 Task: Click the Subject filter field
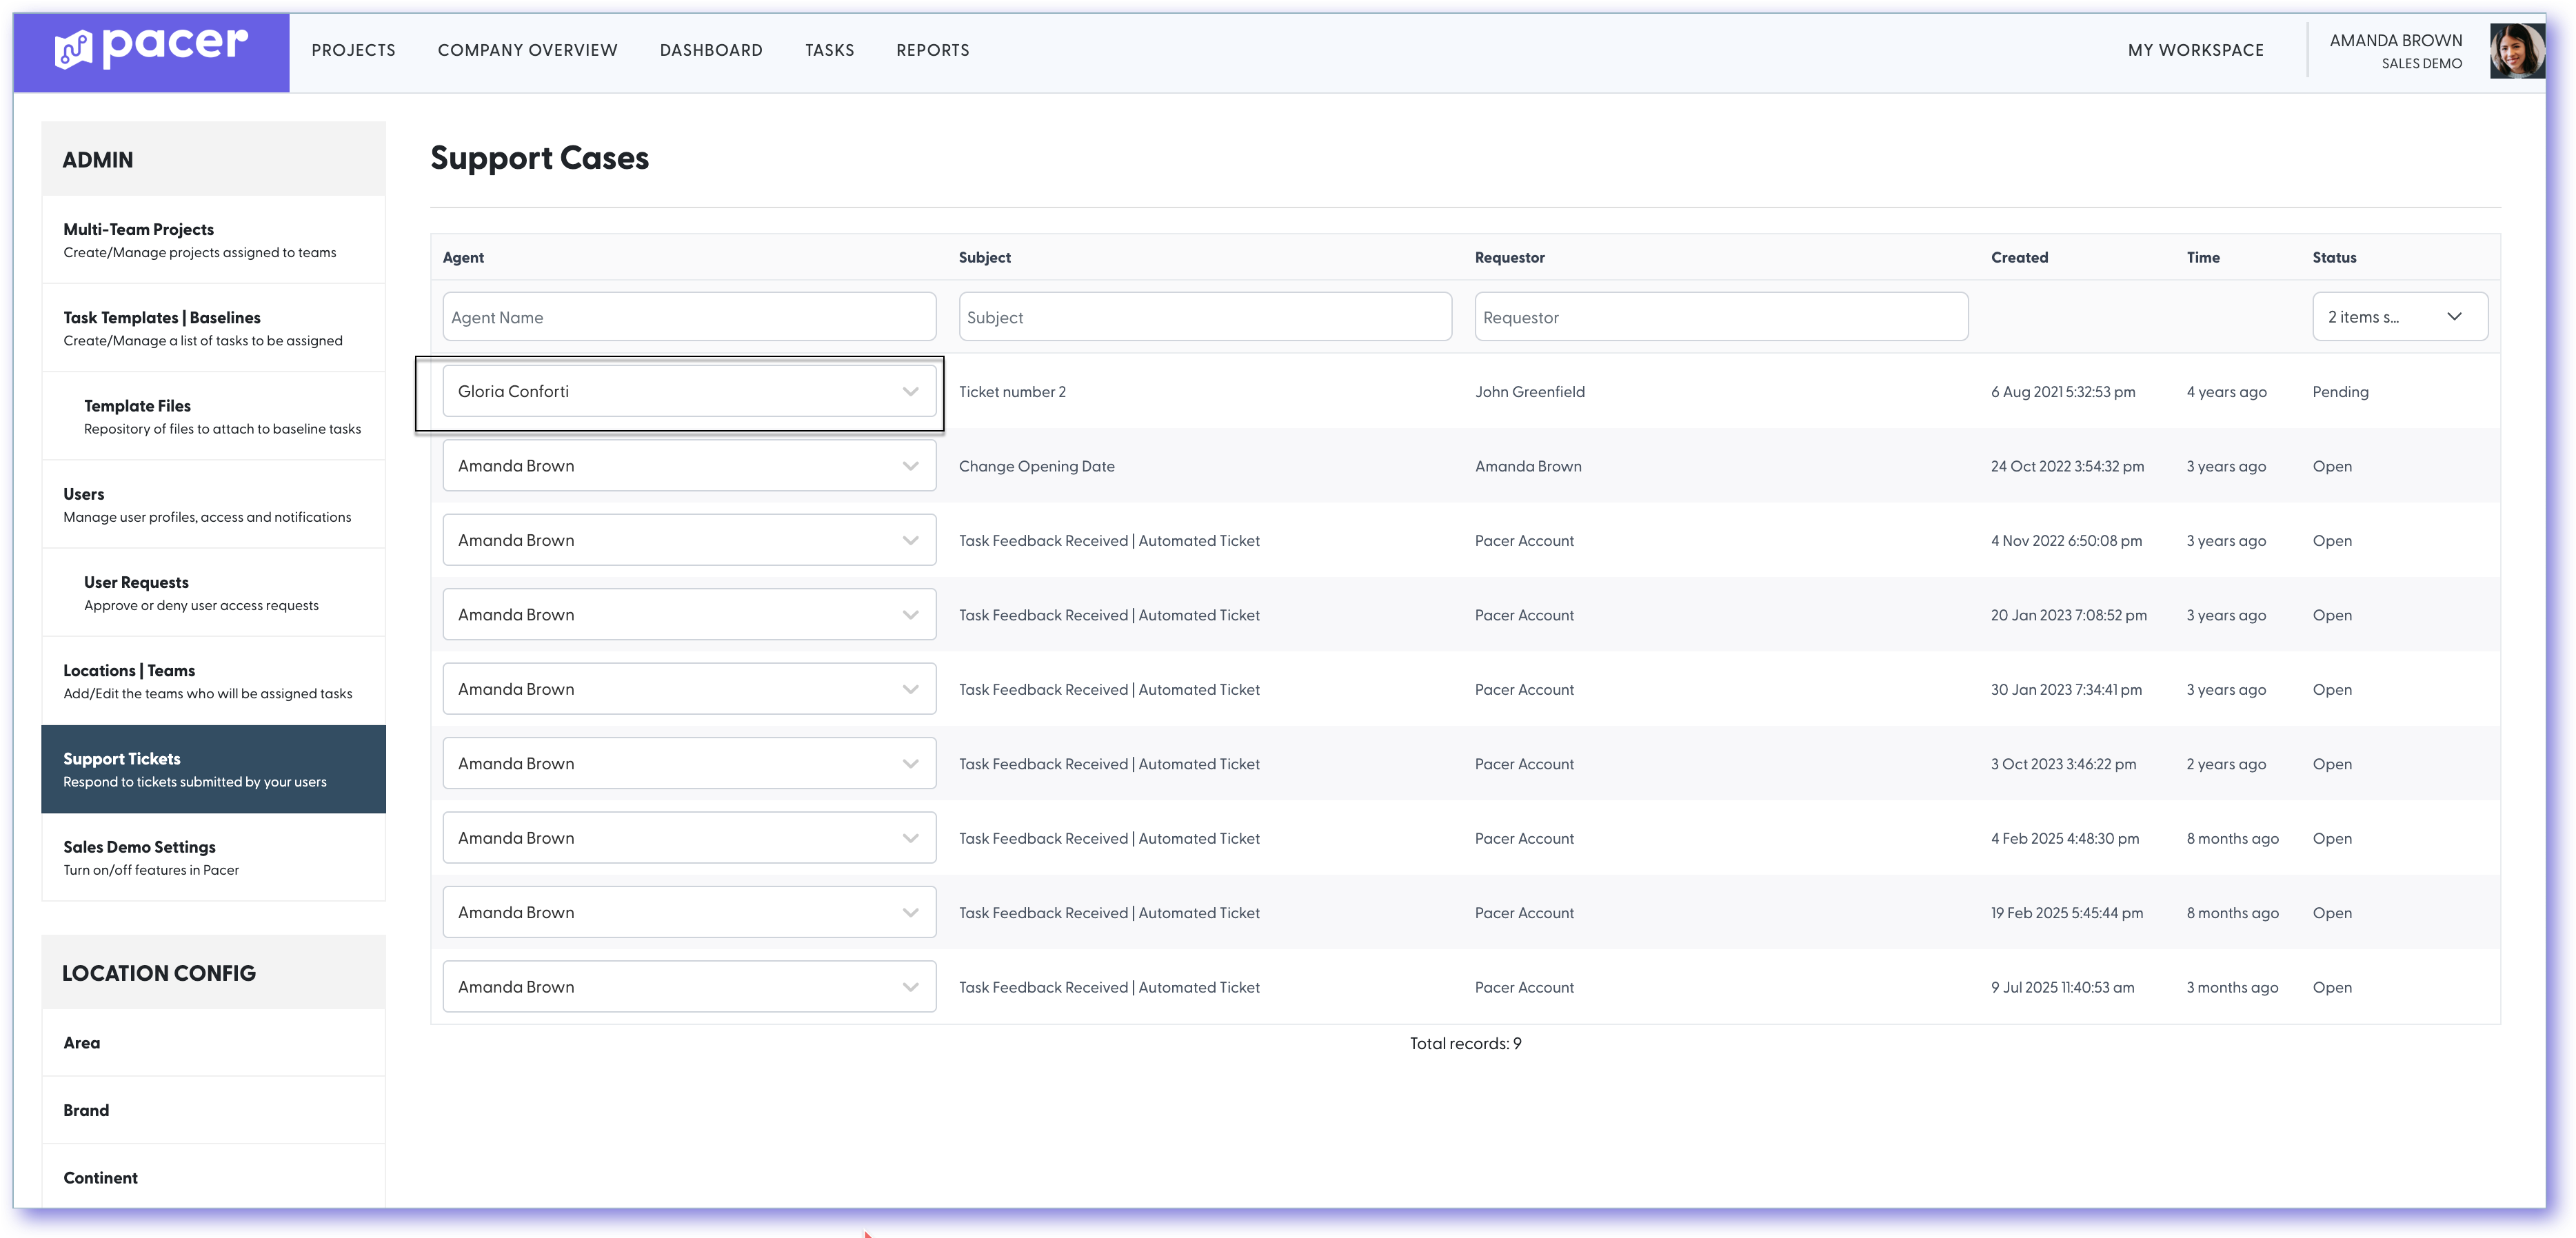(1205, 317)
